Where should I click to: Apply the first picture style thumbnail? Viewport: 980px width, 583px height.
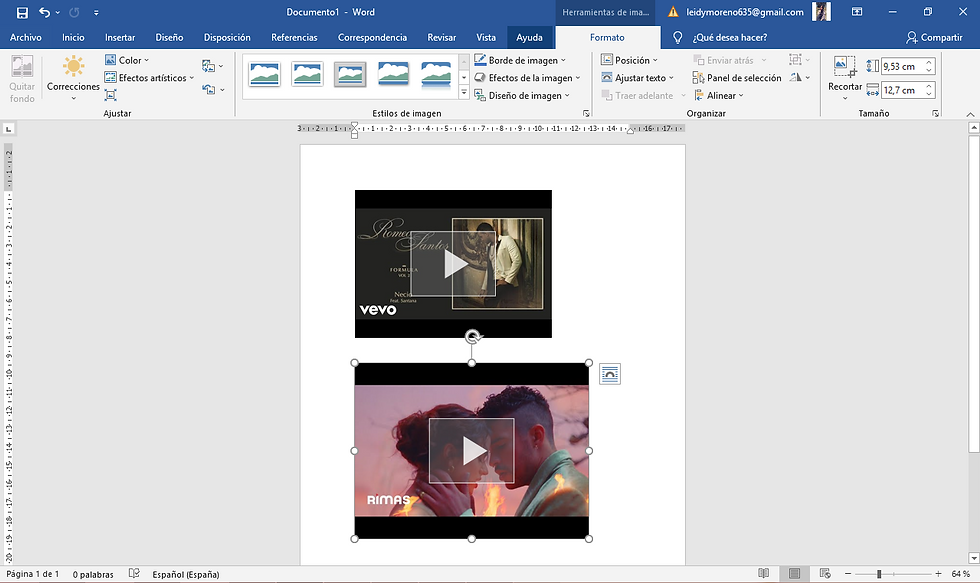click(264, 74)
